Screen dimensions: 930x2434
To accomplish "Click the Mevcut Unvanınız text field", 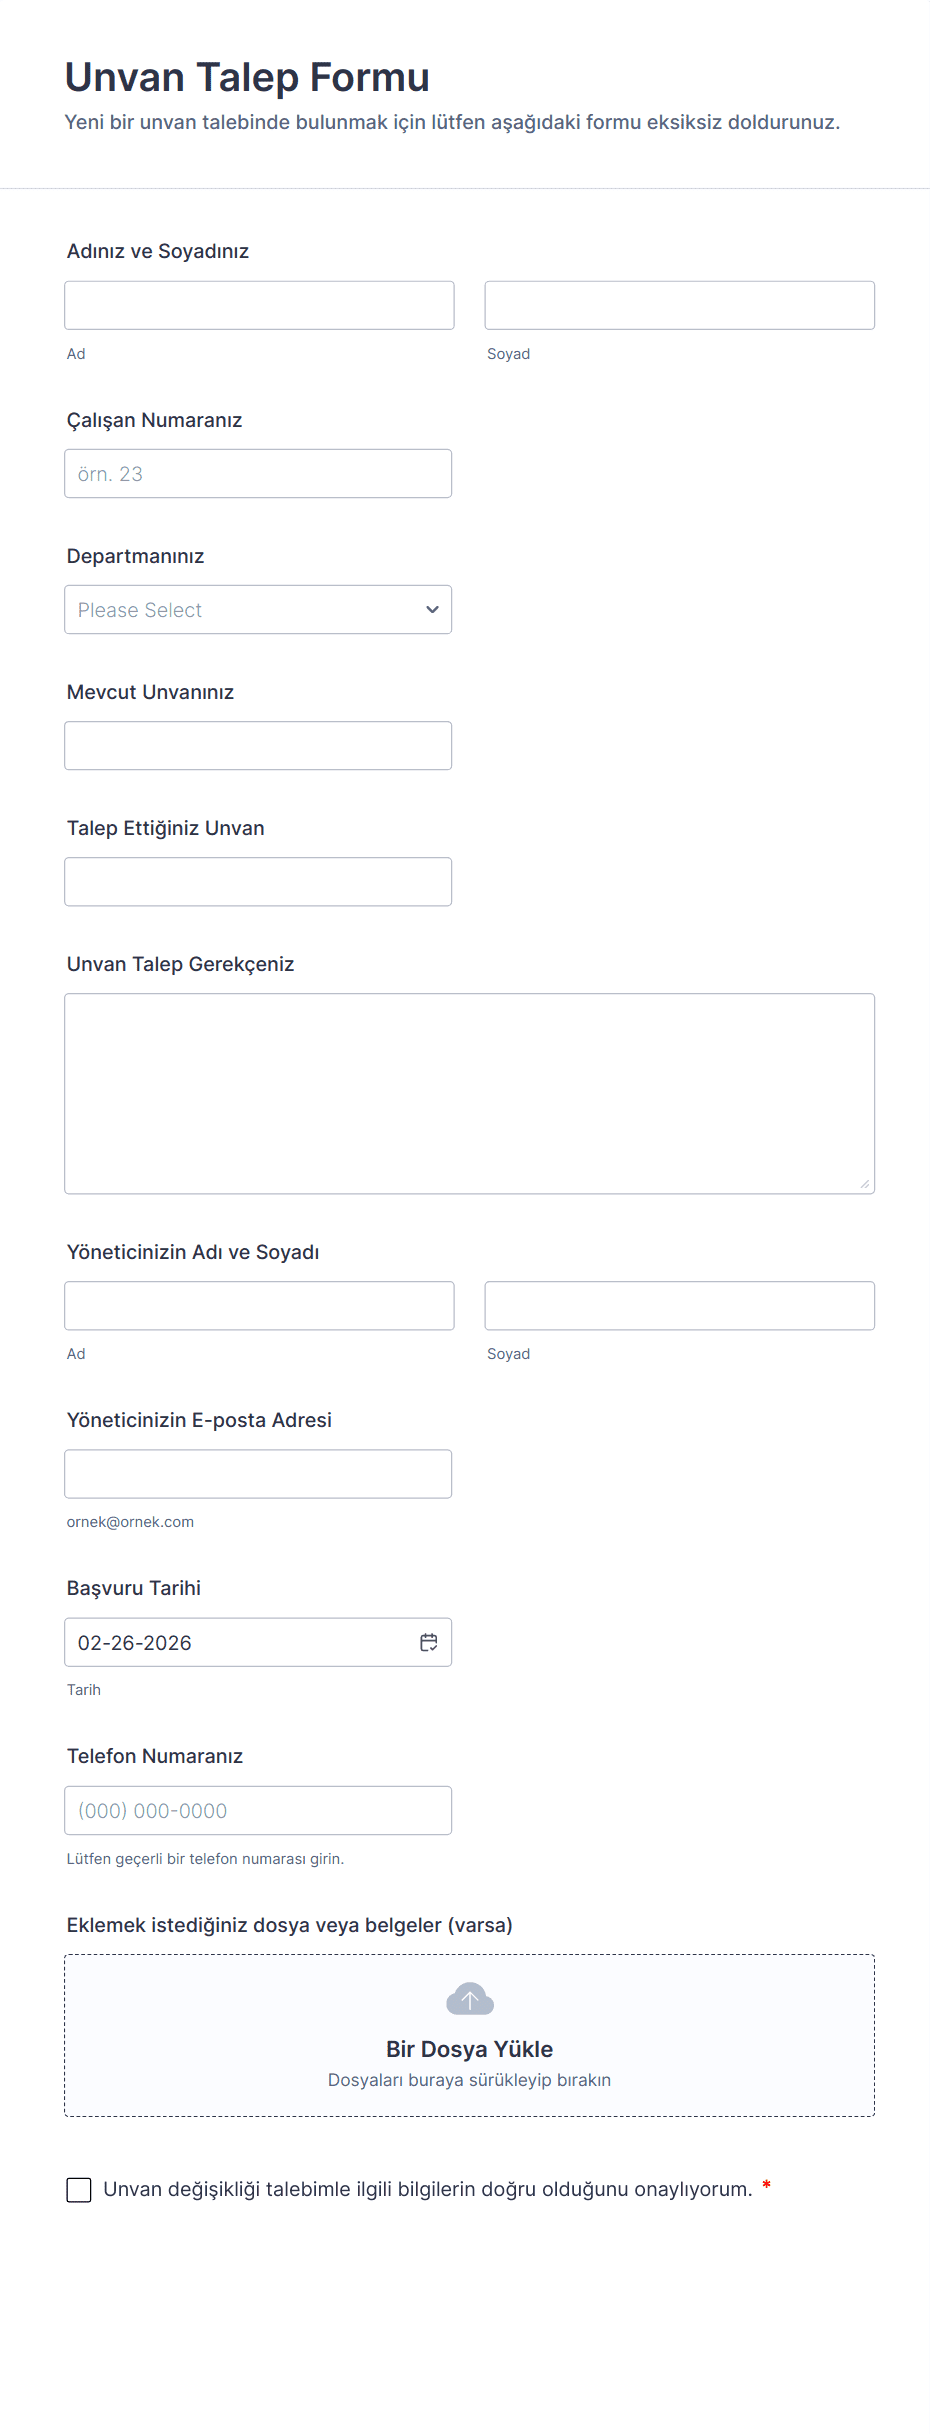I will pos(258,746).
